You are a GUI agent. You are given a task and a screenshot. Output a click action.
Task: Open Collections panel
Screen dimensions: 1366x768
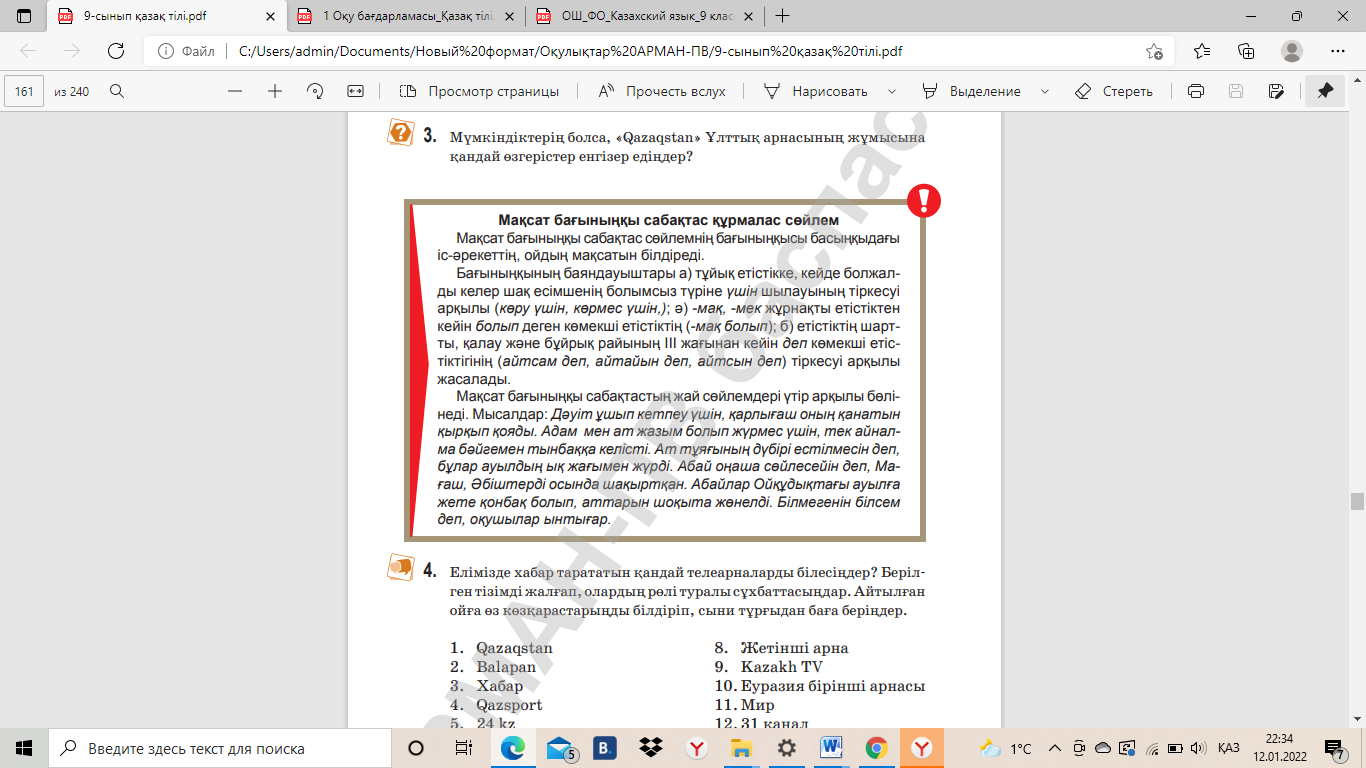pyautogui.click(x=1246, y=51)
